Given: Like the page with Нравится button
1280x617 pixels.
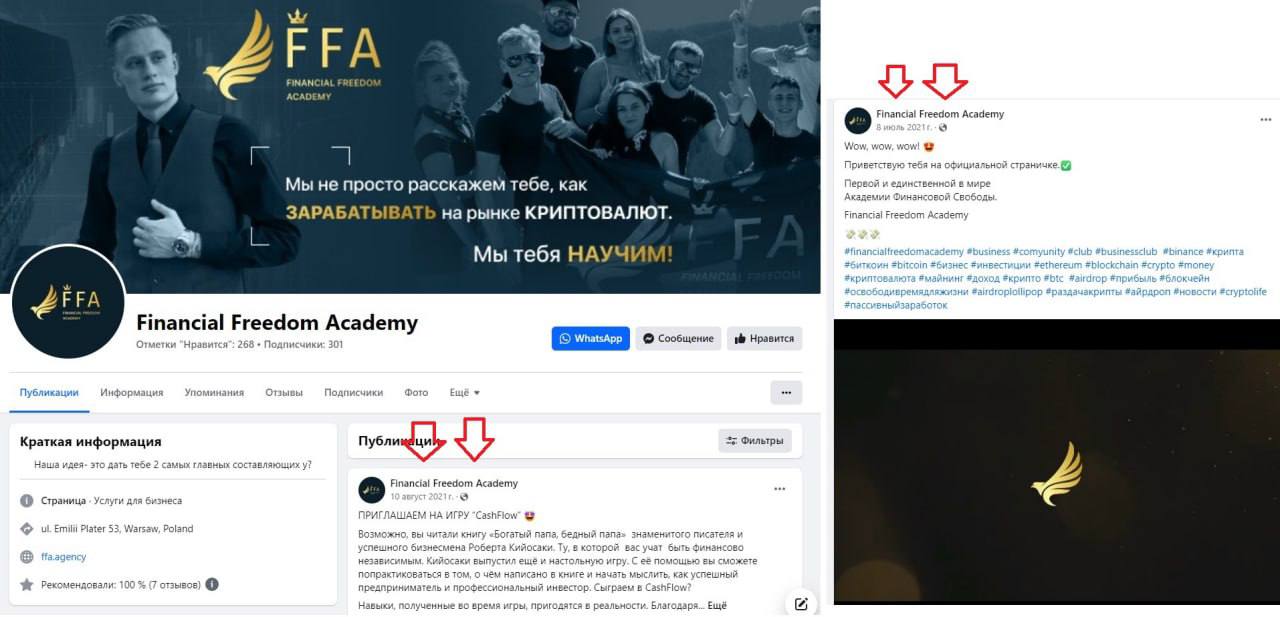Looking at the screenshot, I should coord(764,338).
